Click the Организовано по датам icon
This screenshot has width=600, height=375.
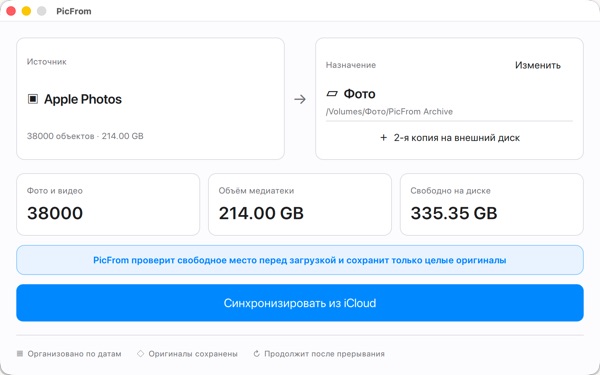(x=20, y=354)
